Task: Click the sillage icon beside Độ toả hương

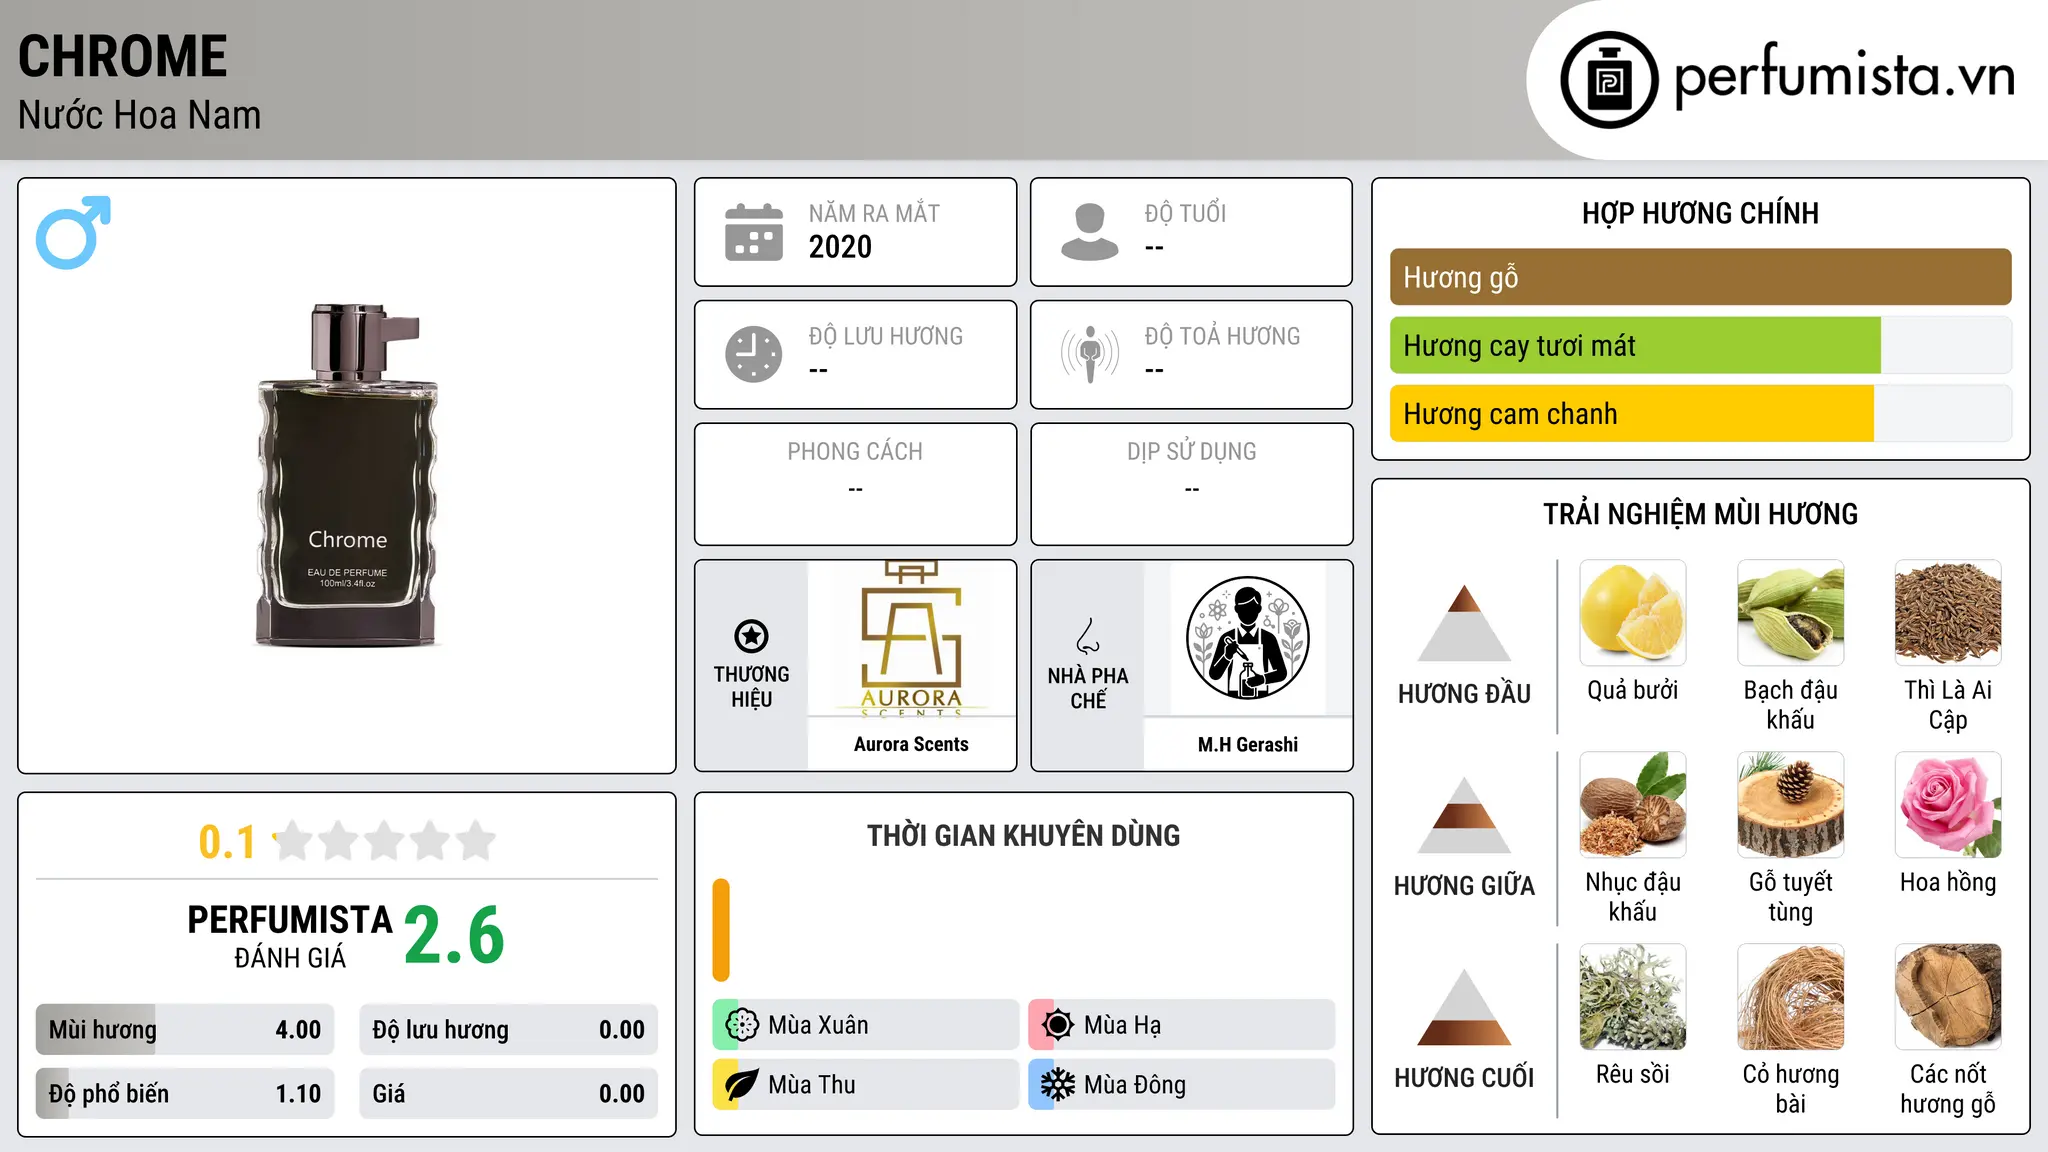Action: (x=1090, y=354)
